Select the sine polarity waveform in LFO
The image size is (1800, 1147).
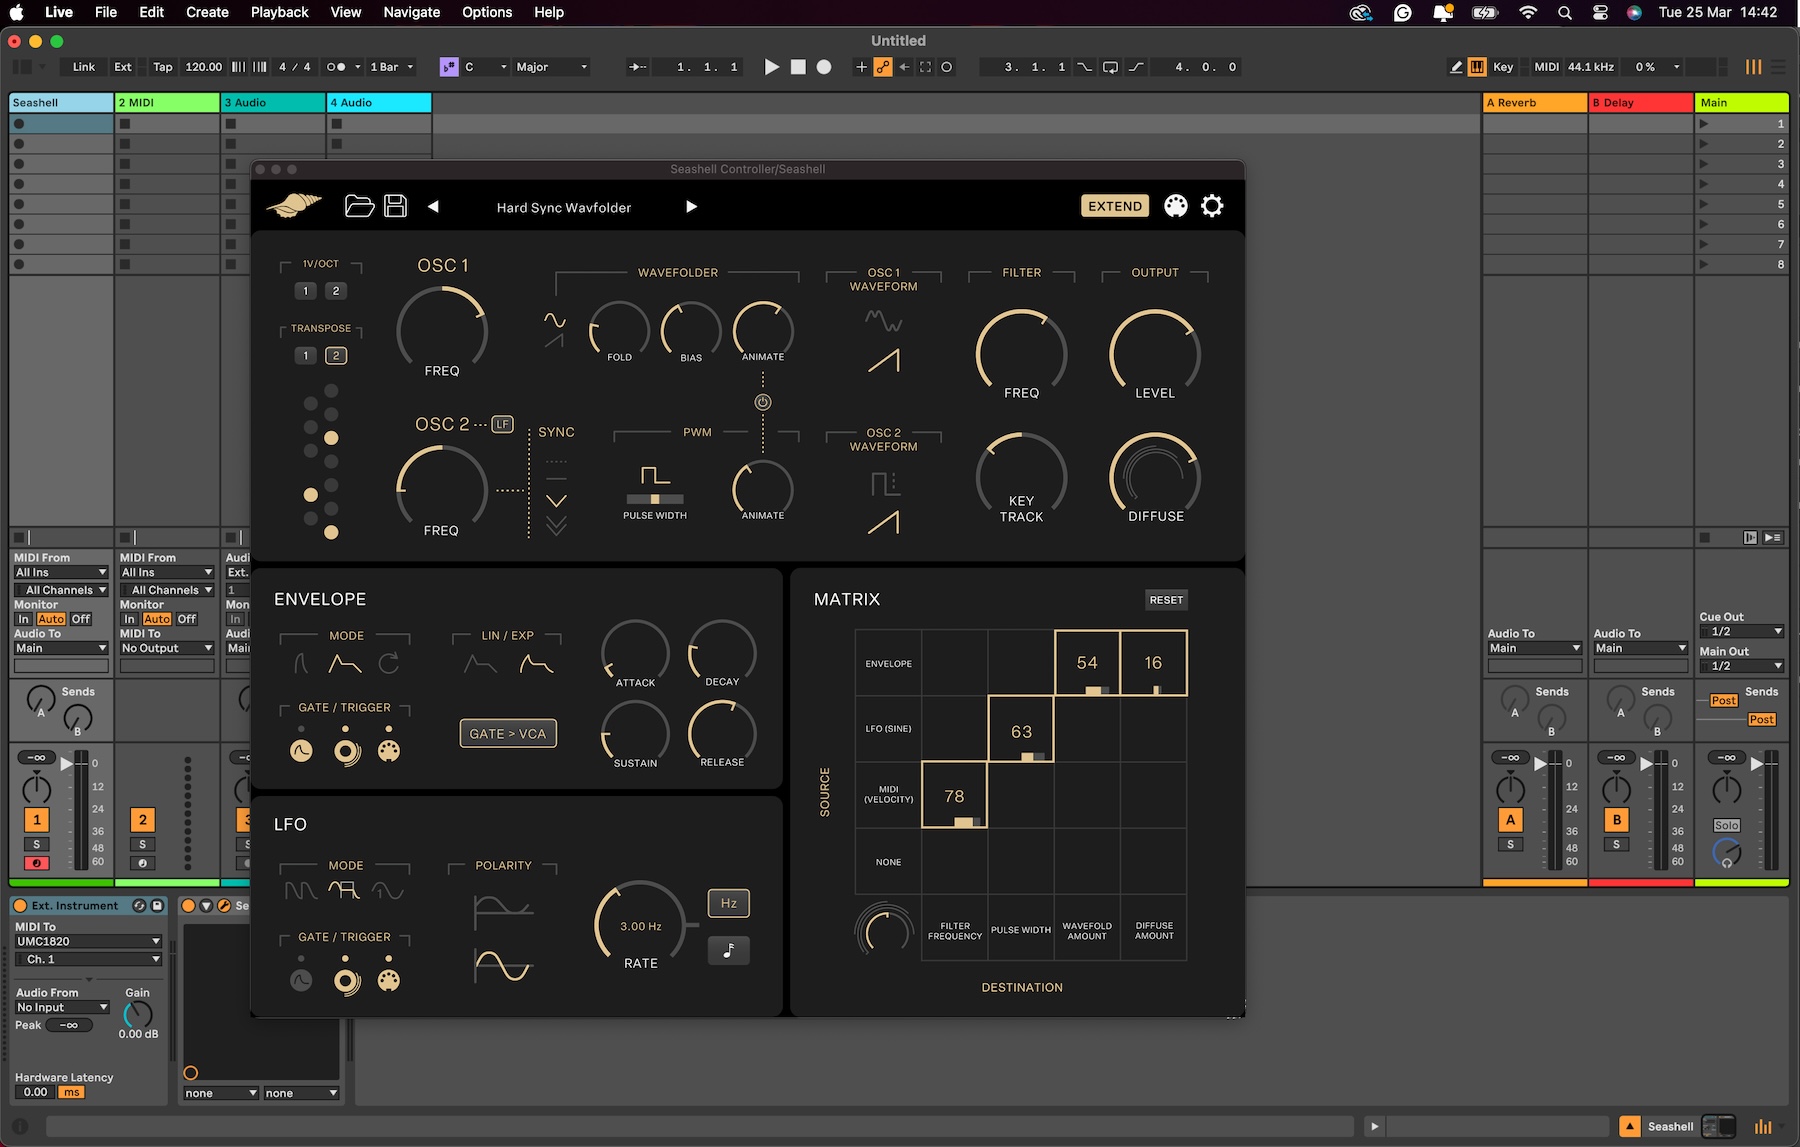coord(503,967)
